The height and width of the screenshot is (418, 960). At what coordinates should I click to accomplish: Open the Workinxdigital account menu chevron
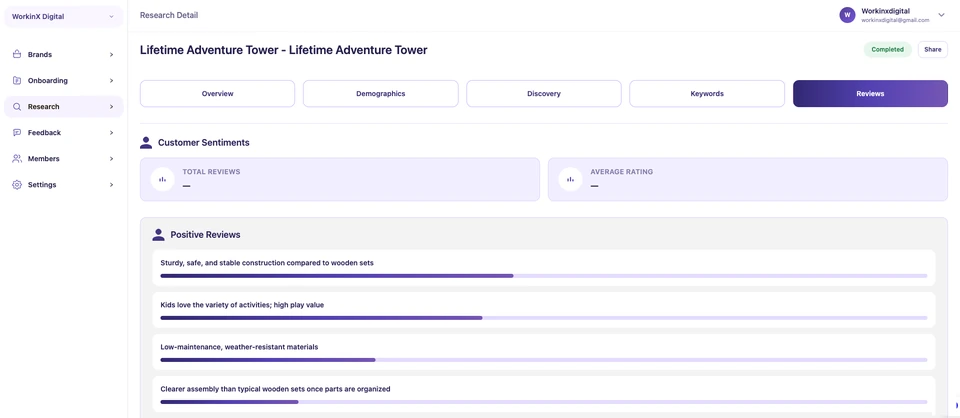point(942,15)
